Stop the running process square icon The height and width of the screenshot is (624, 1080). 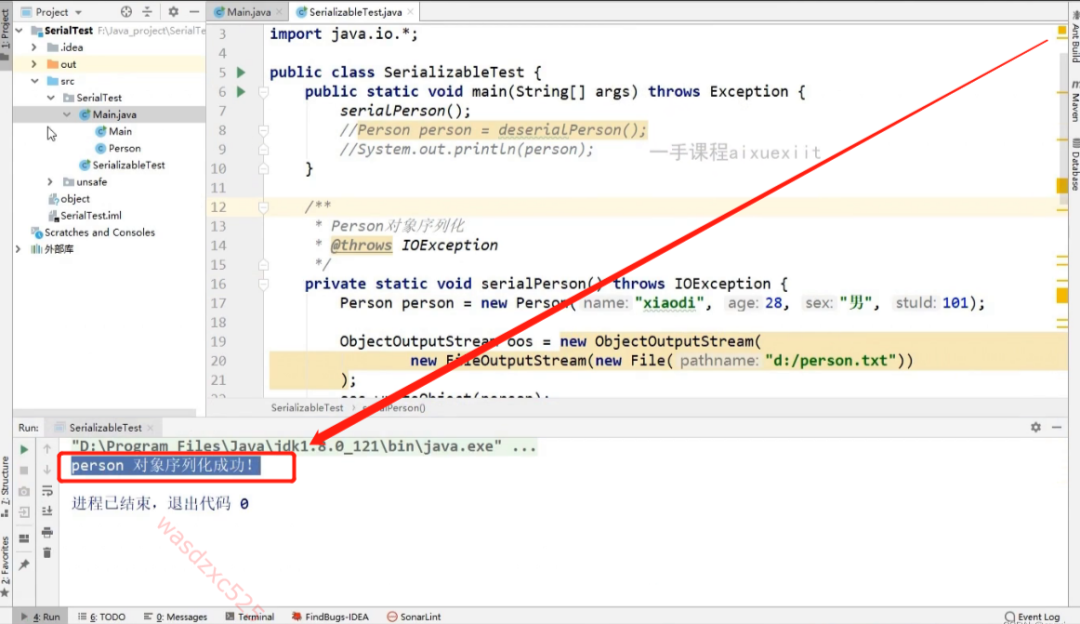click(x=24, y=470)
